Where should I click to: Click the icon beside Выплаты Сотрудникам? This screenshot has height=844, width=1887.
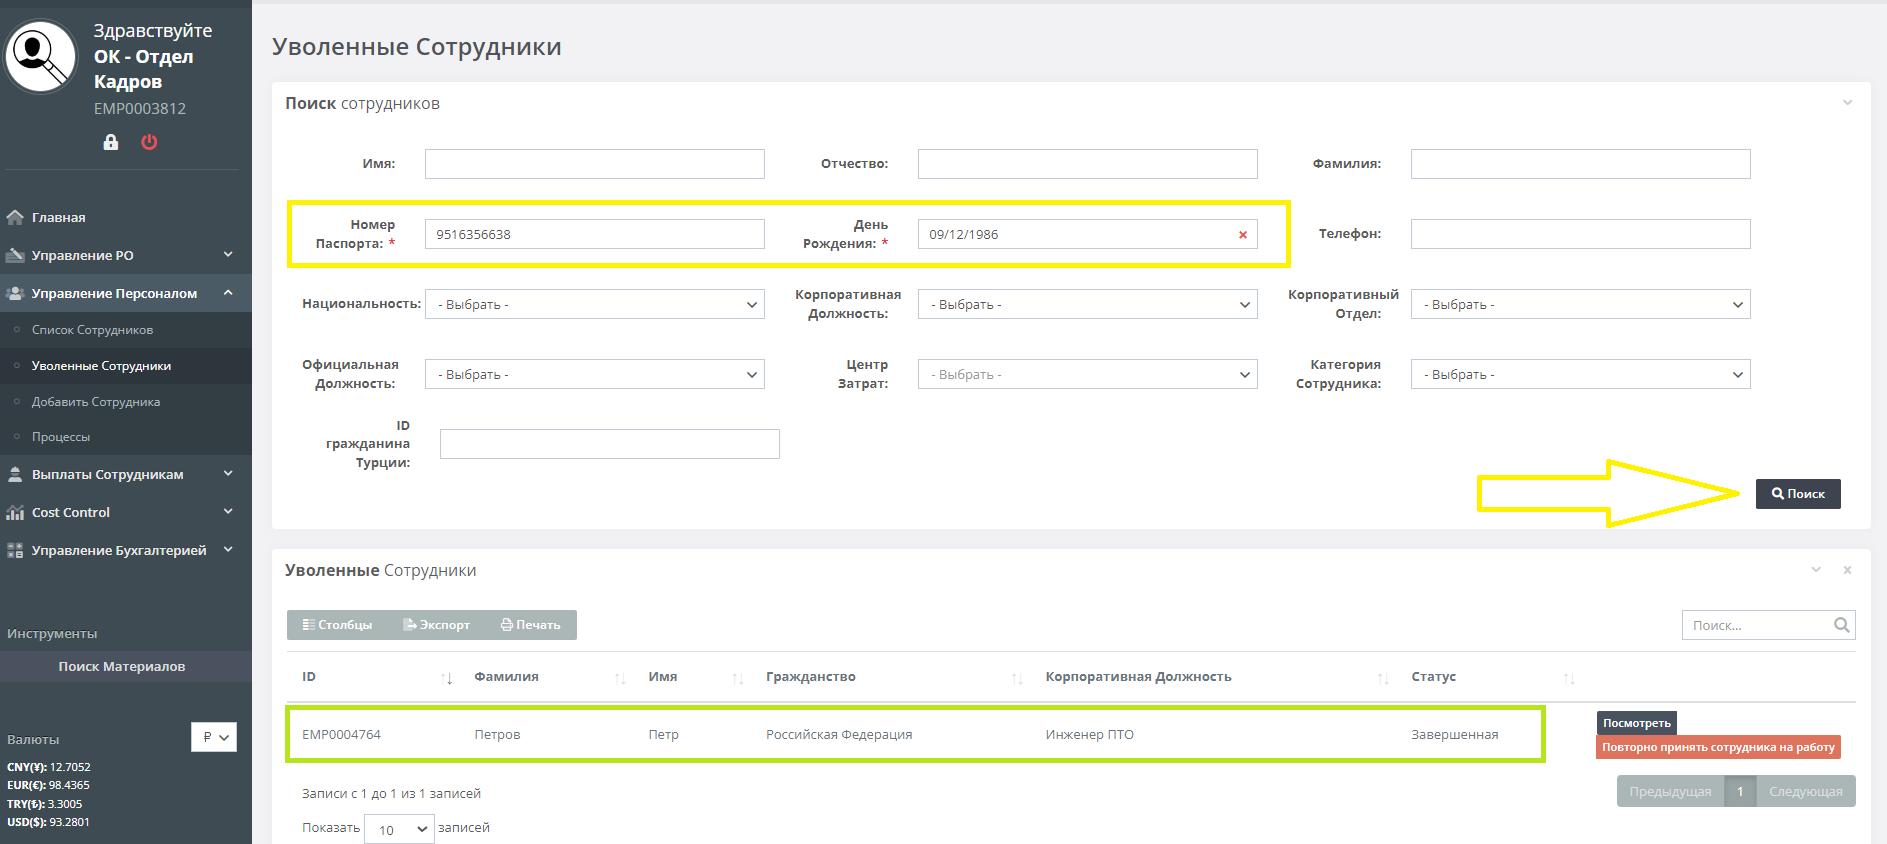15,474
